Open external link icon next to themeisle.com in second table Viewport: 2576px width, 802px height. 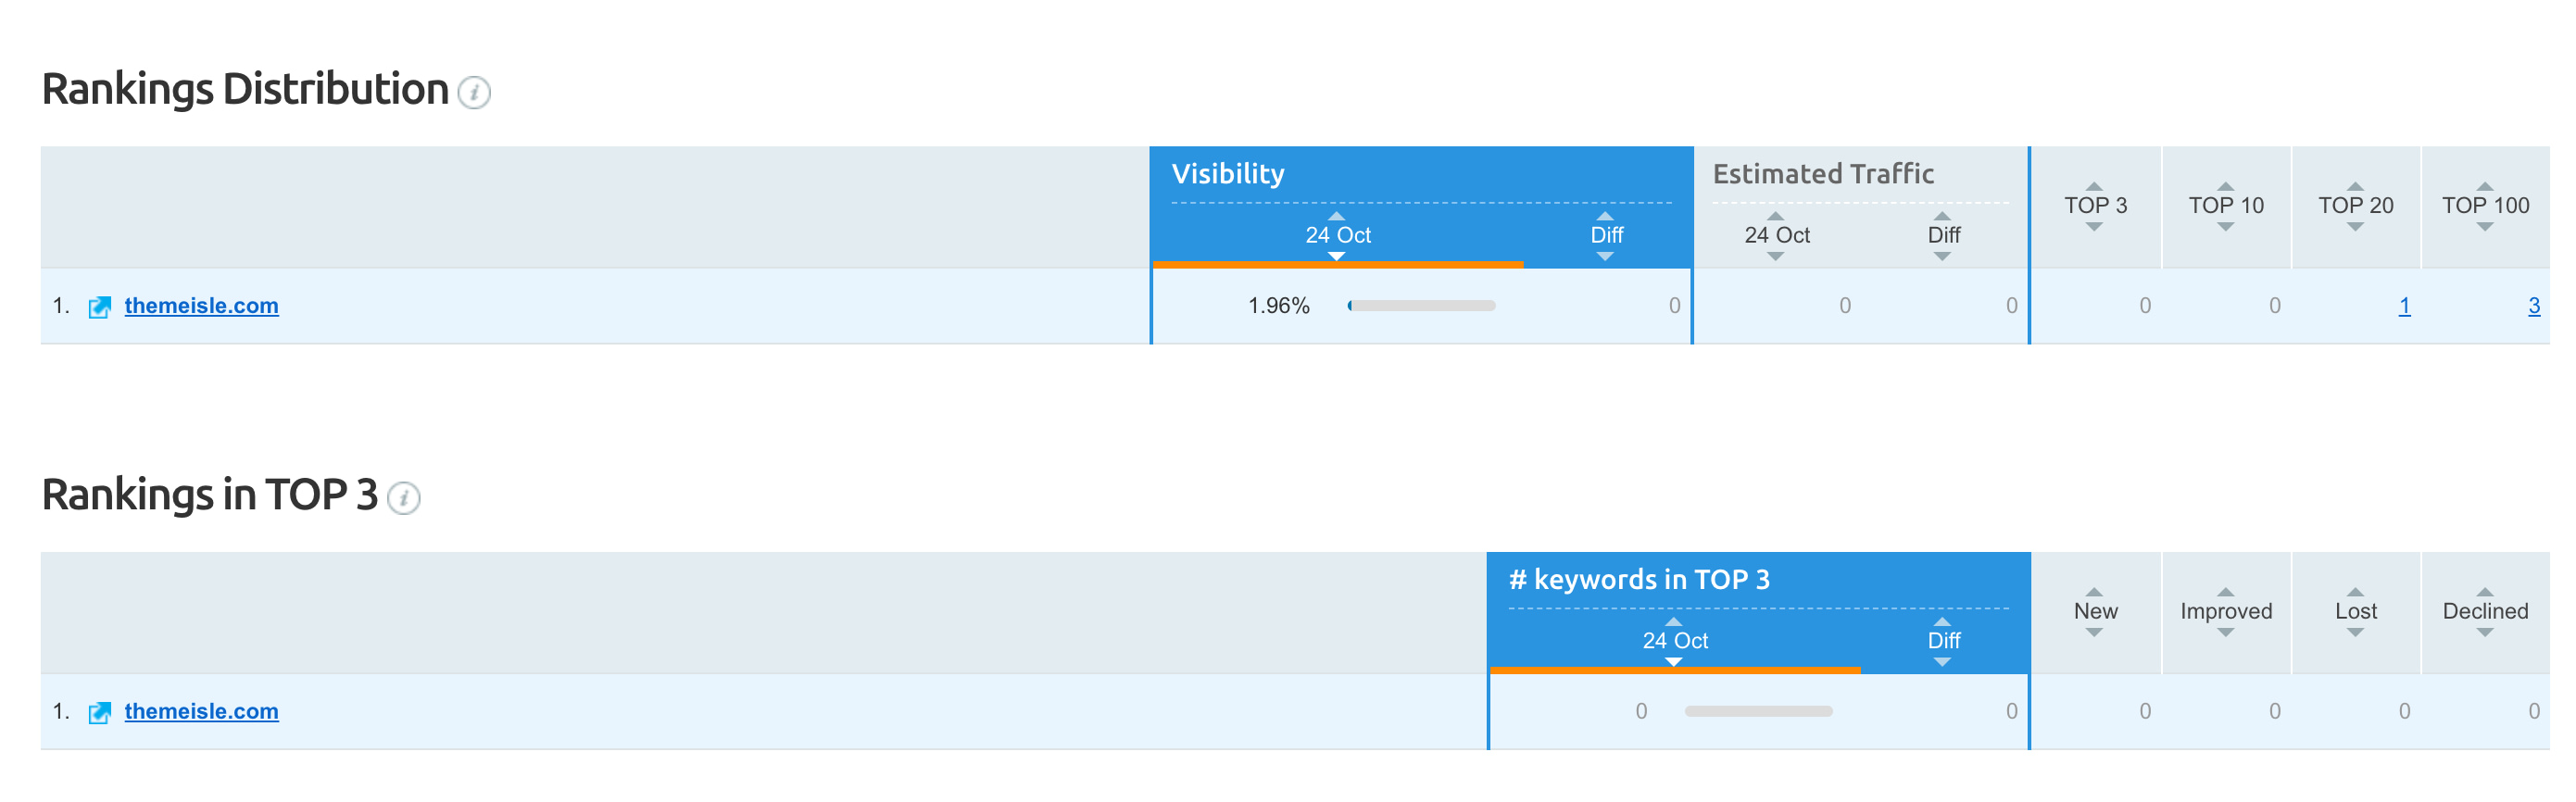click(98, 712)
